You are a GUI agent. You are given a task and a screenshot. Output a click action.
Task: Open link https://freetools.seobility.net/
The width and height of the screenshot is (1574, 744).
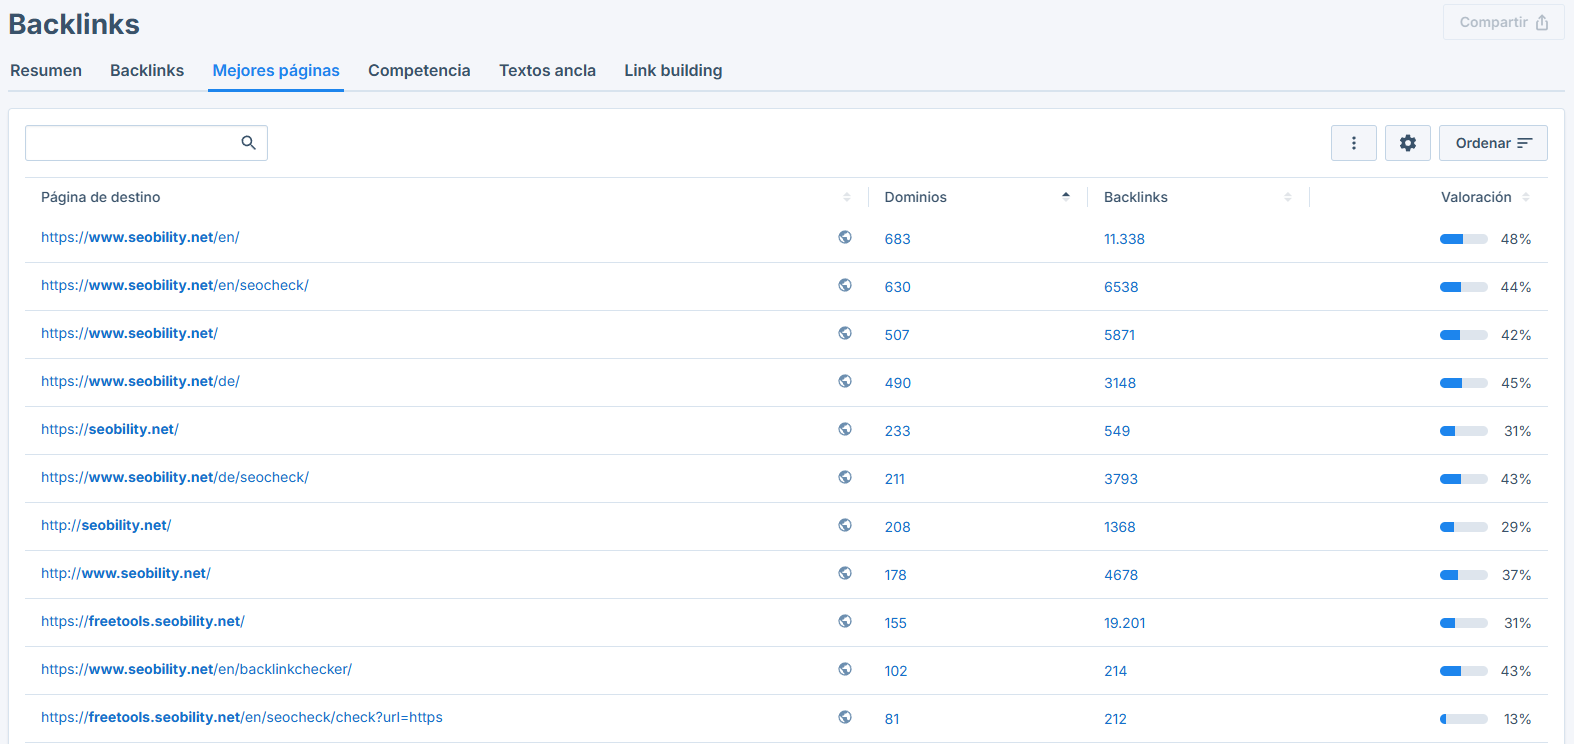(143, 621)
